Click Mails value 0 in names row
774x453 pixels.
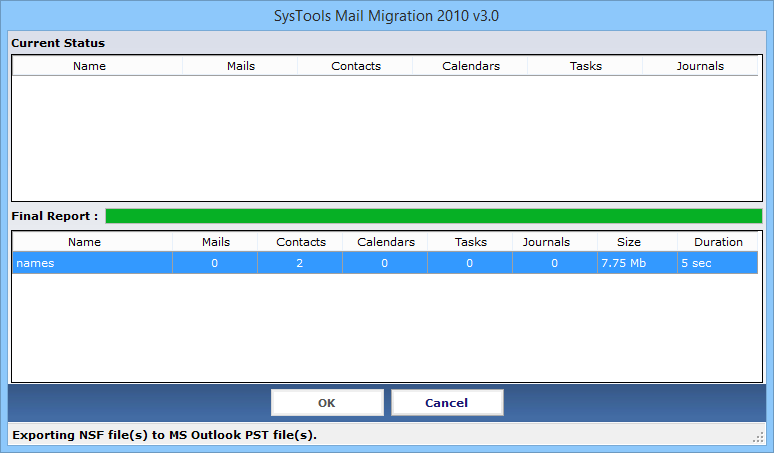click(x=215, y=263)
